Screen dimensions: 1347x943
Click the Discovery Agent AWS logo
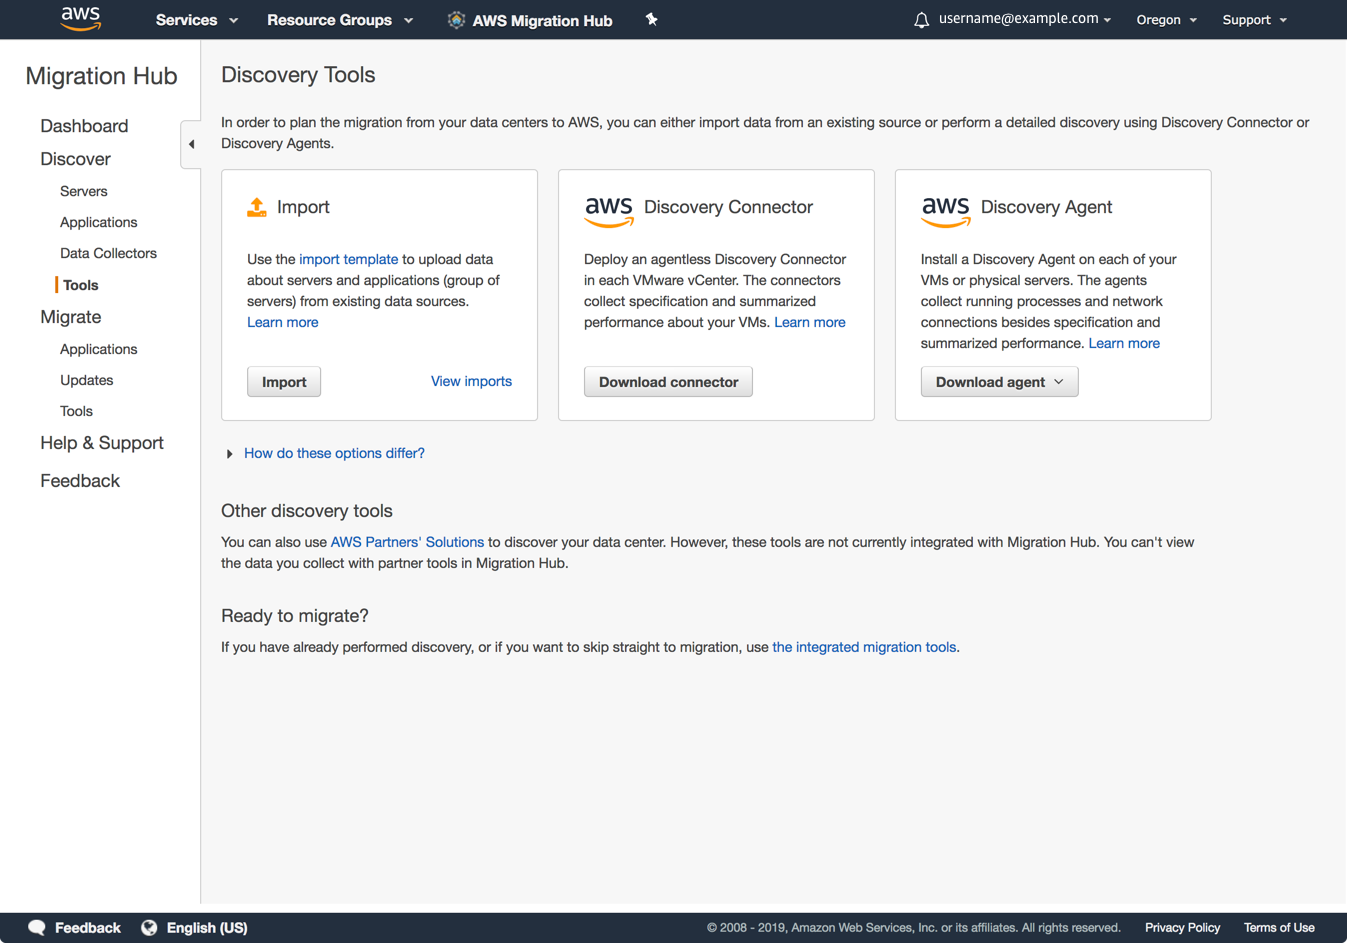click(x=946, y=211)
